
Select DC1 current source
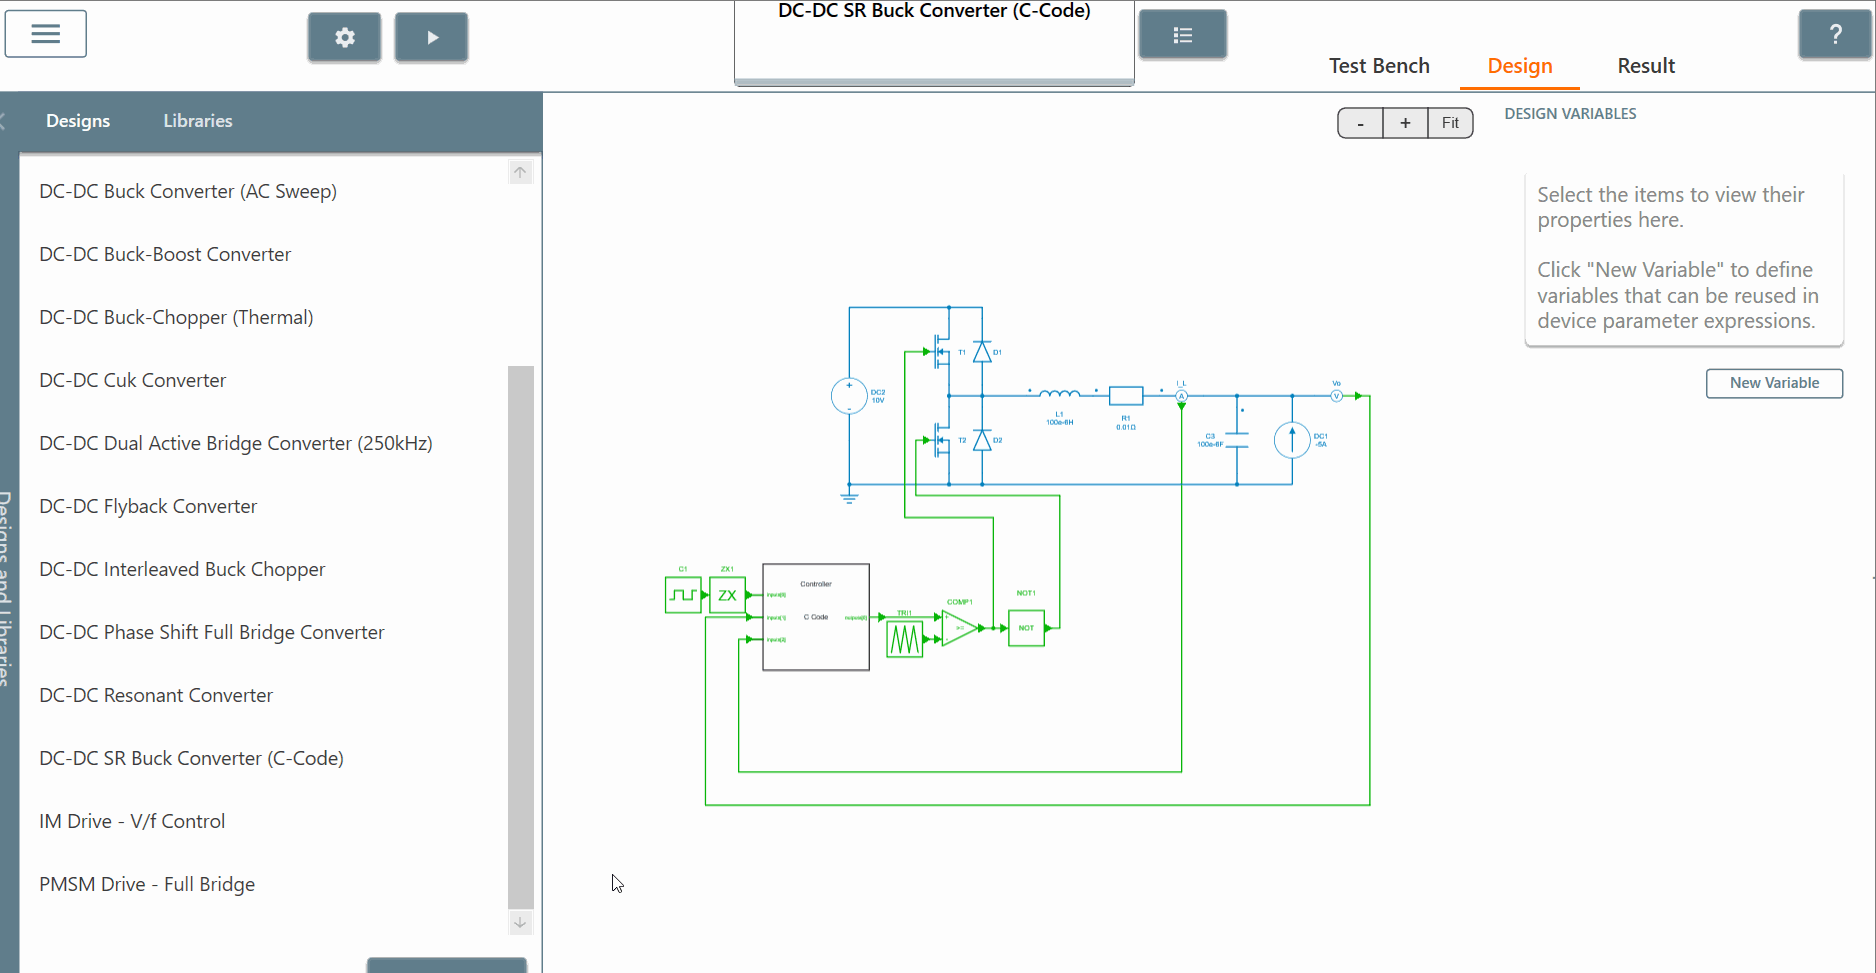click(1292, 440)
